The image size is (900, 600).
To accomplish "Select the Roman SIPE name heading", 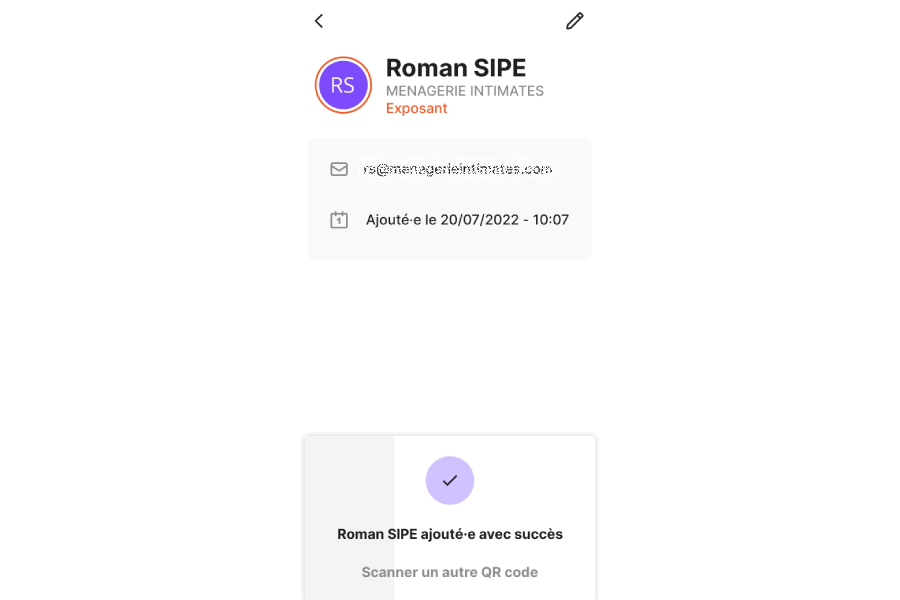I will tap(456, 68).
